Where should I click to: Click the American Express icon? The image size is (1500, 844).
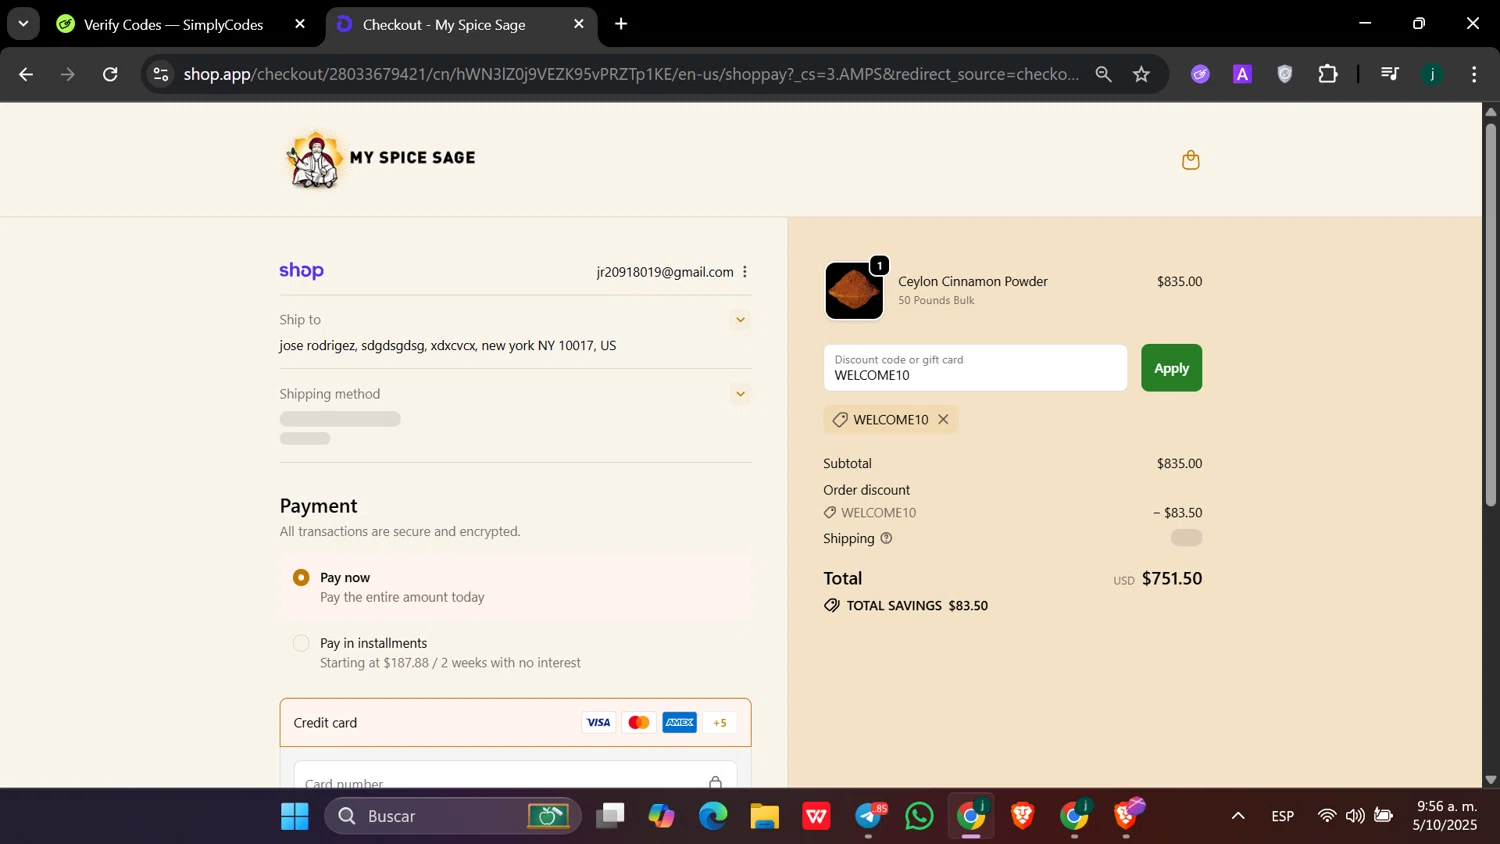(680, 723)
